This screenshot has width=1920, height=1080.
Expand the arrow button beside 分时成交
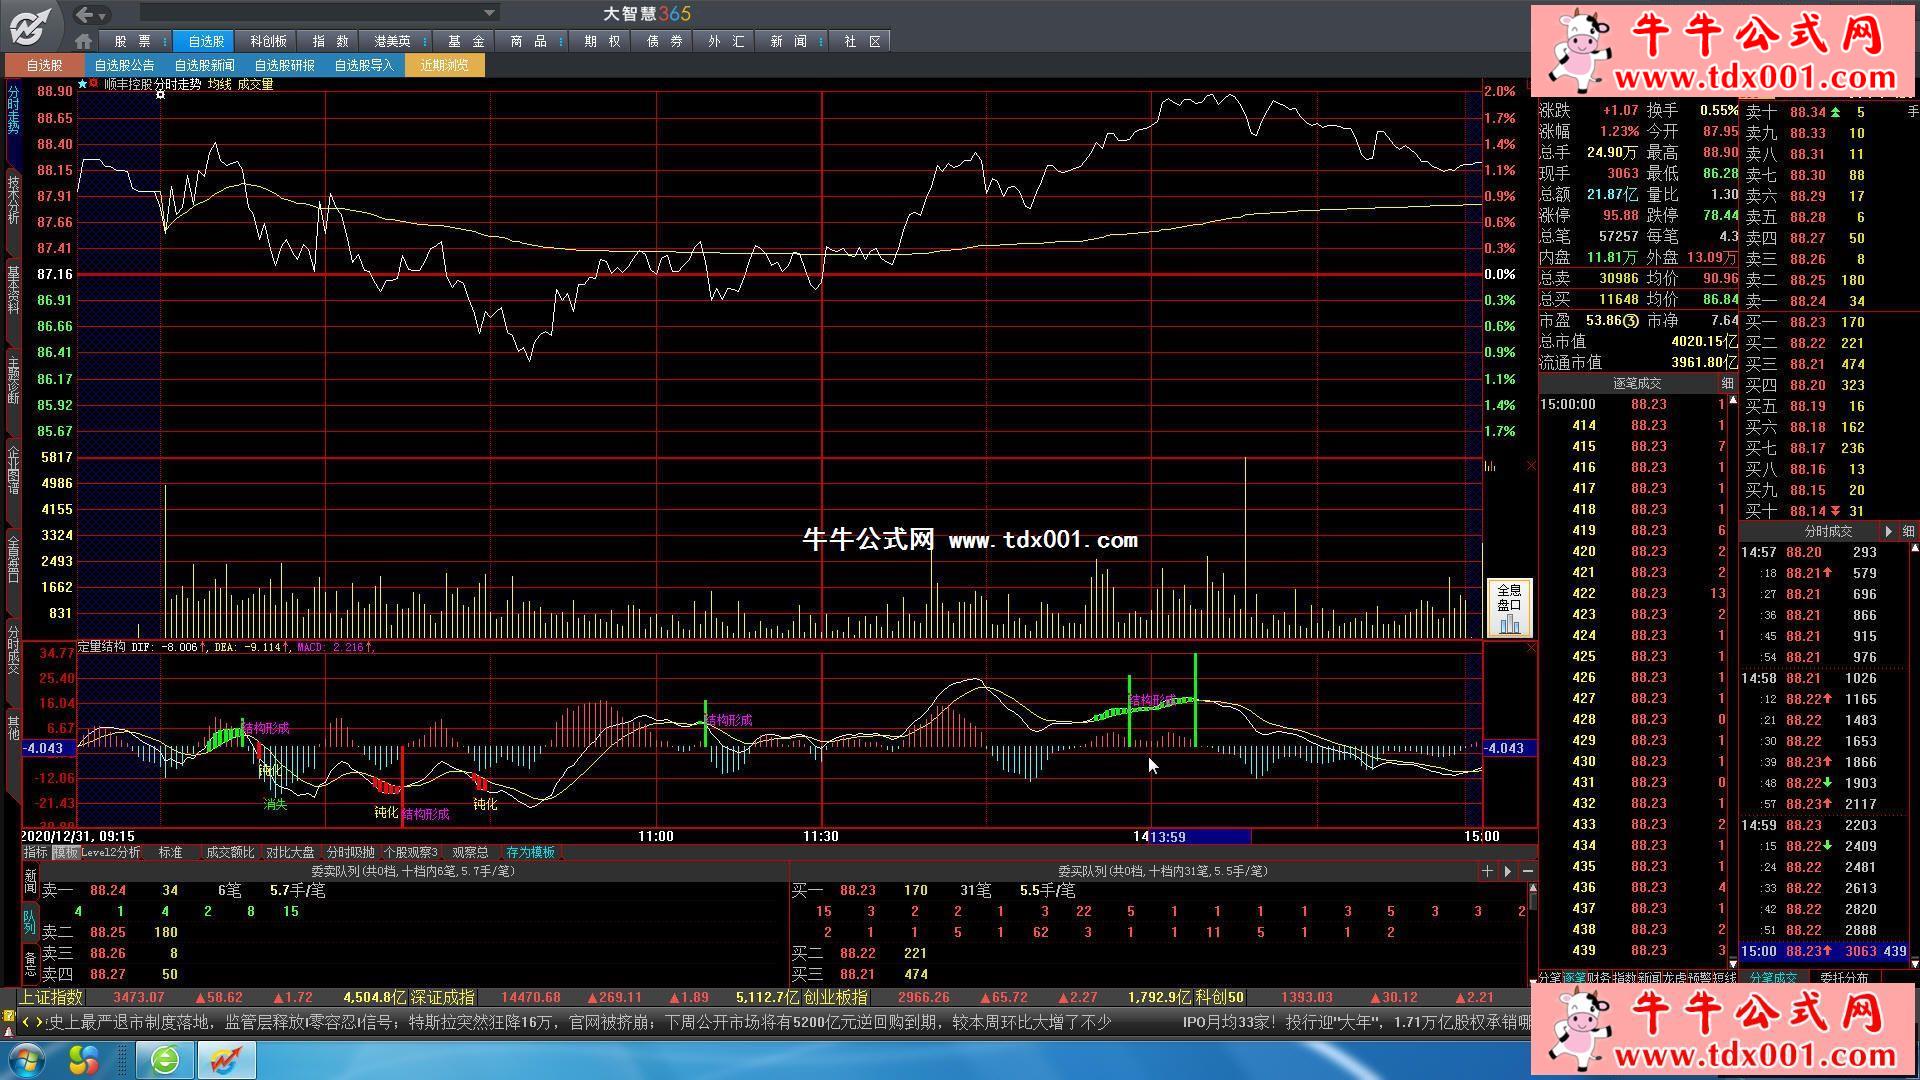click(1888, 531)
